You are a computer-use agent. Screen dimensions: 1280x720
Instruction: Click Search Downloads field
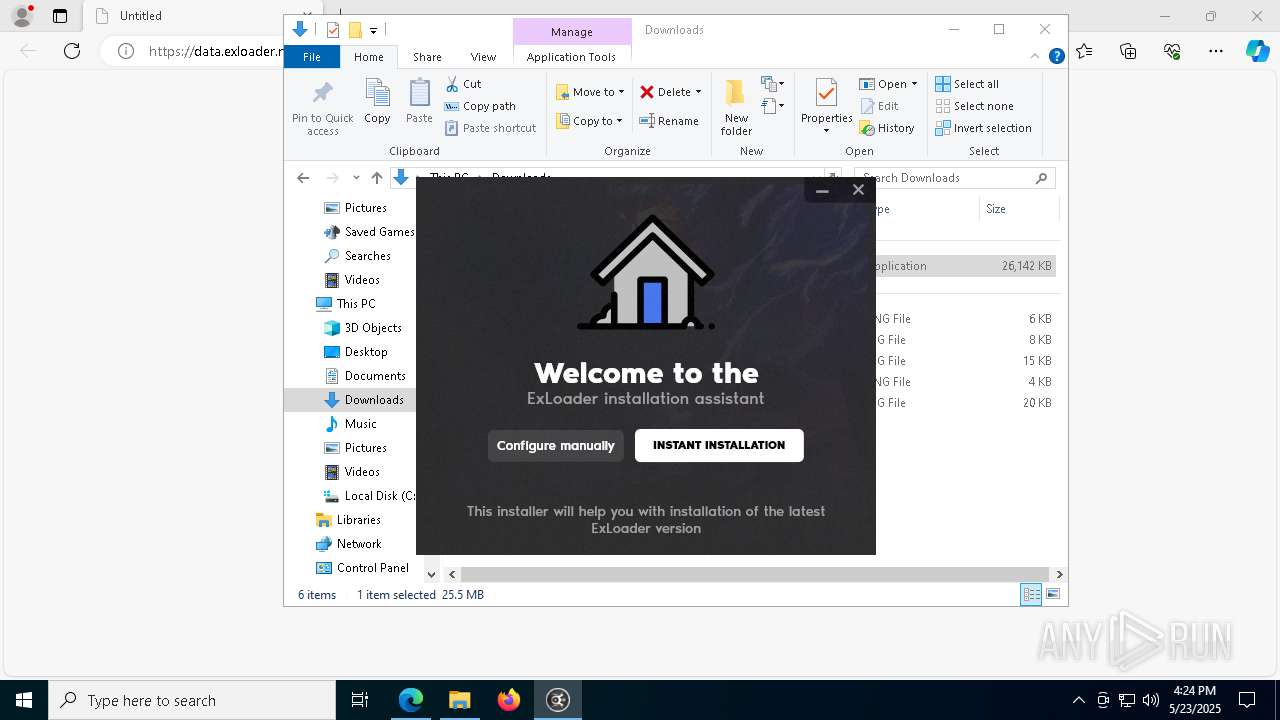click(955, 178)
